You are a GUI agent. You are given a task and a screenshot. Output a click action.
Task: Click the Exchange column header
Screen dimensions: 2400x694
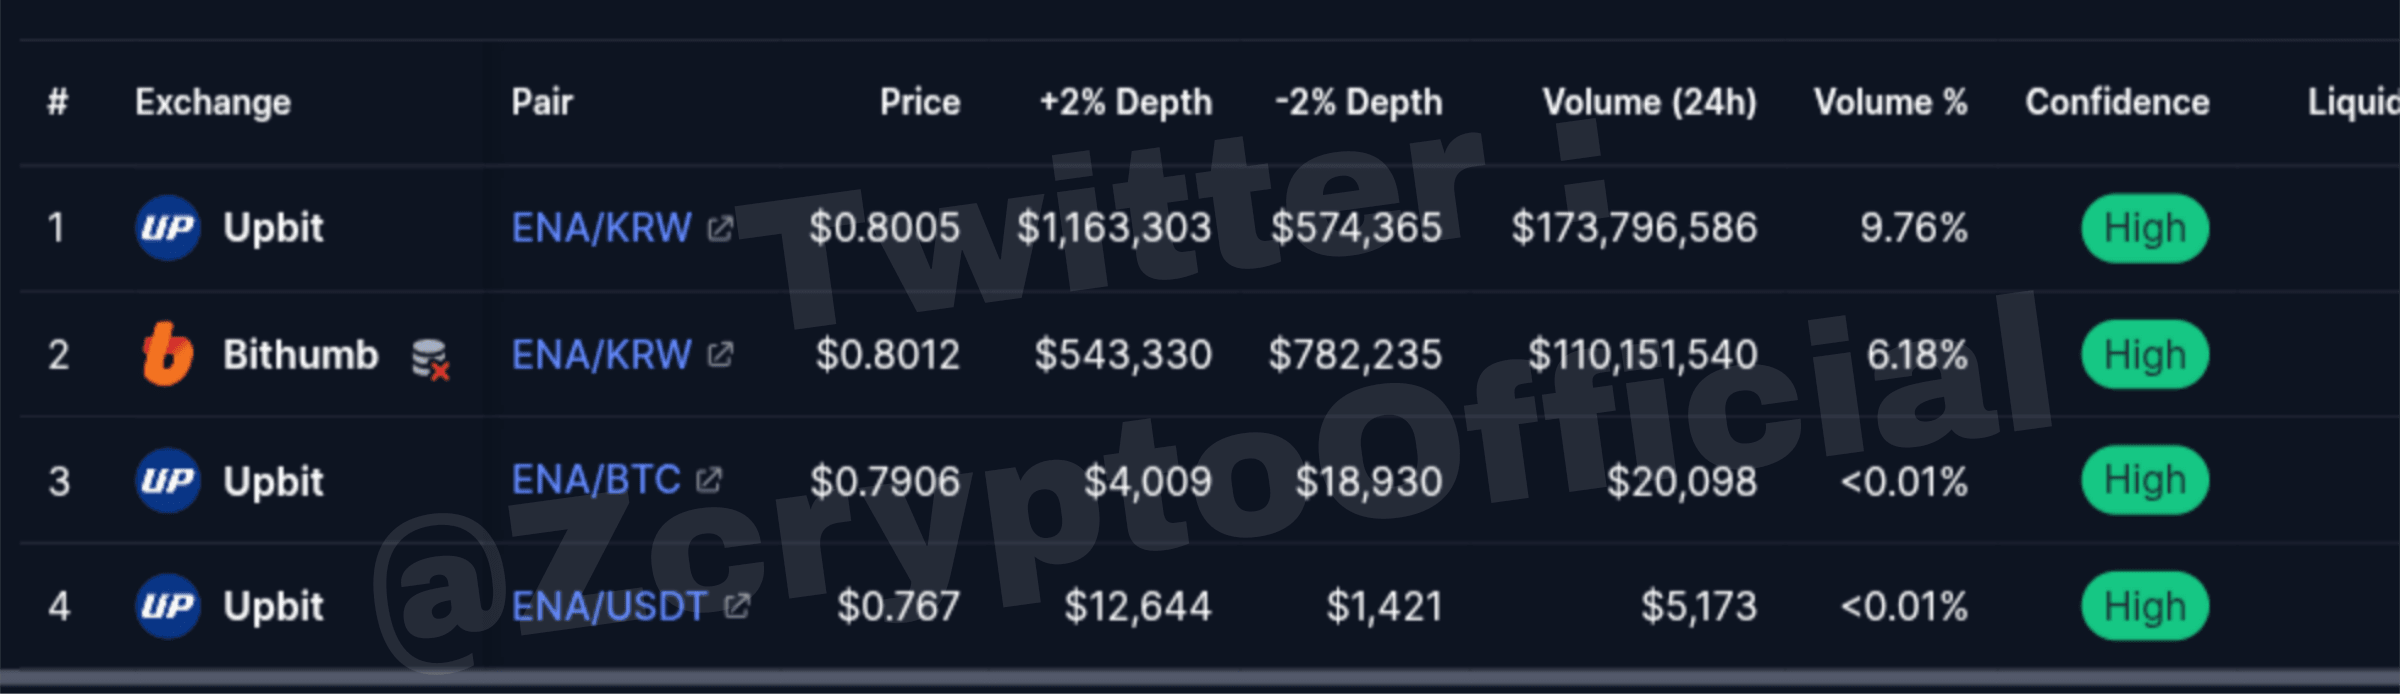tap(213, 102)
